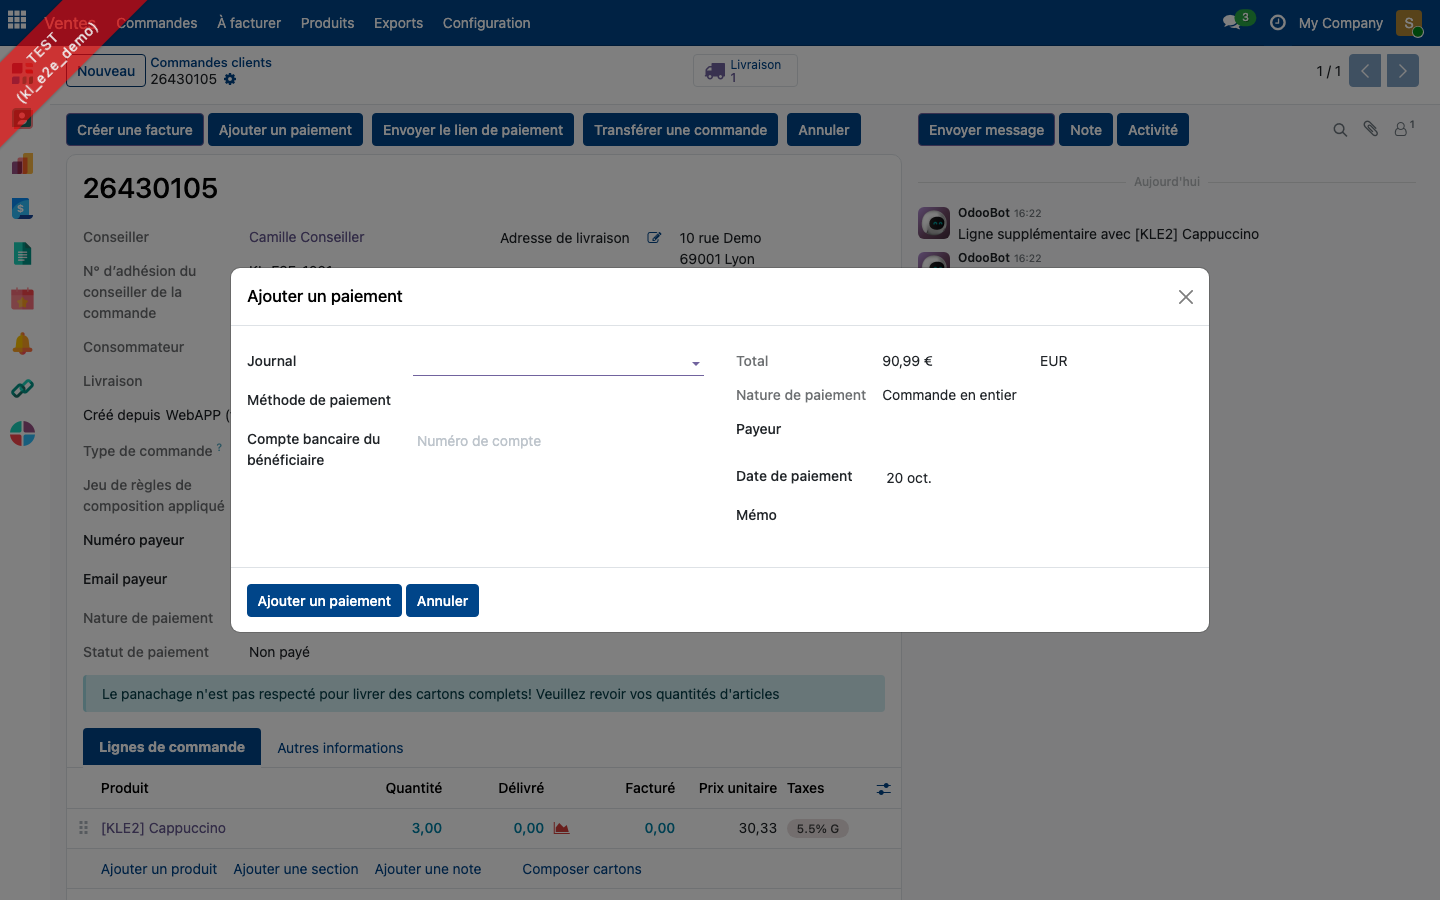Switch to Autres informations tab

pos(340,748)
